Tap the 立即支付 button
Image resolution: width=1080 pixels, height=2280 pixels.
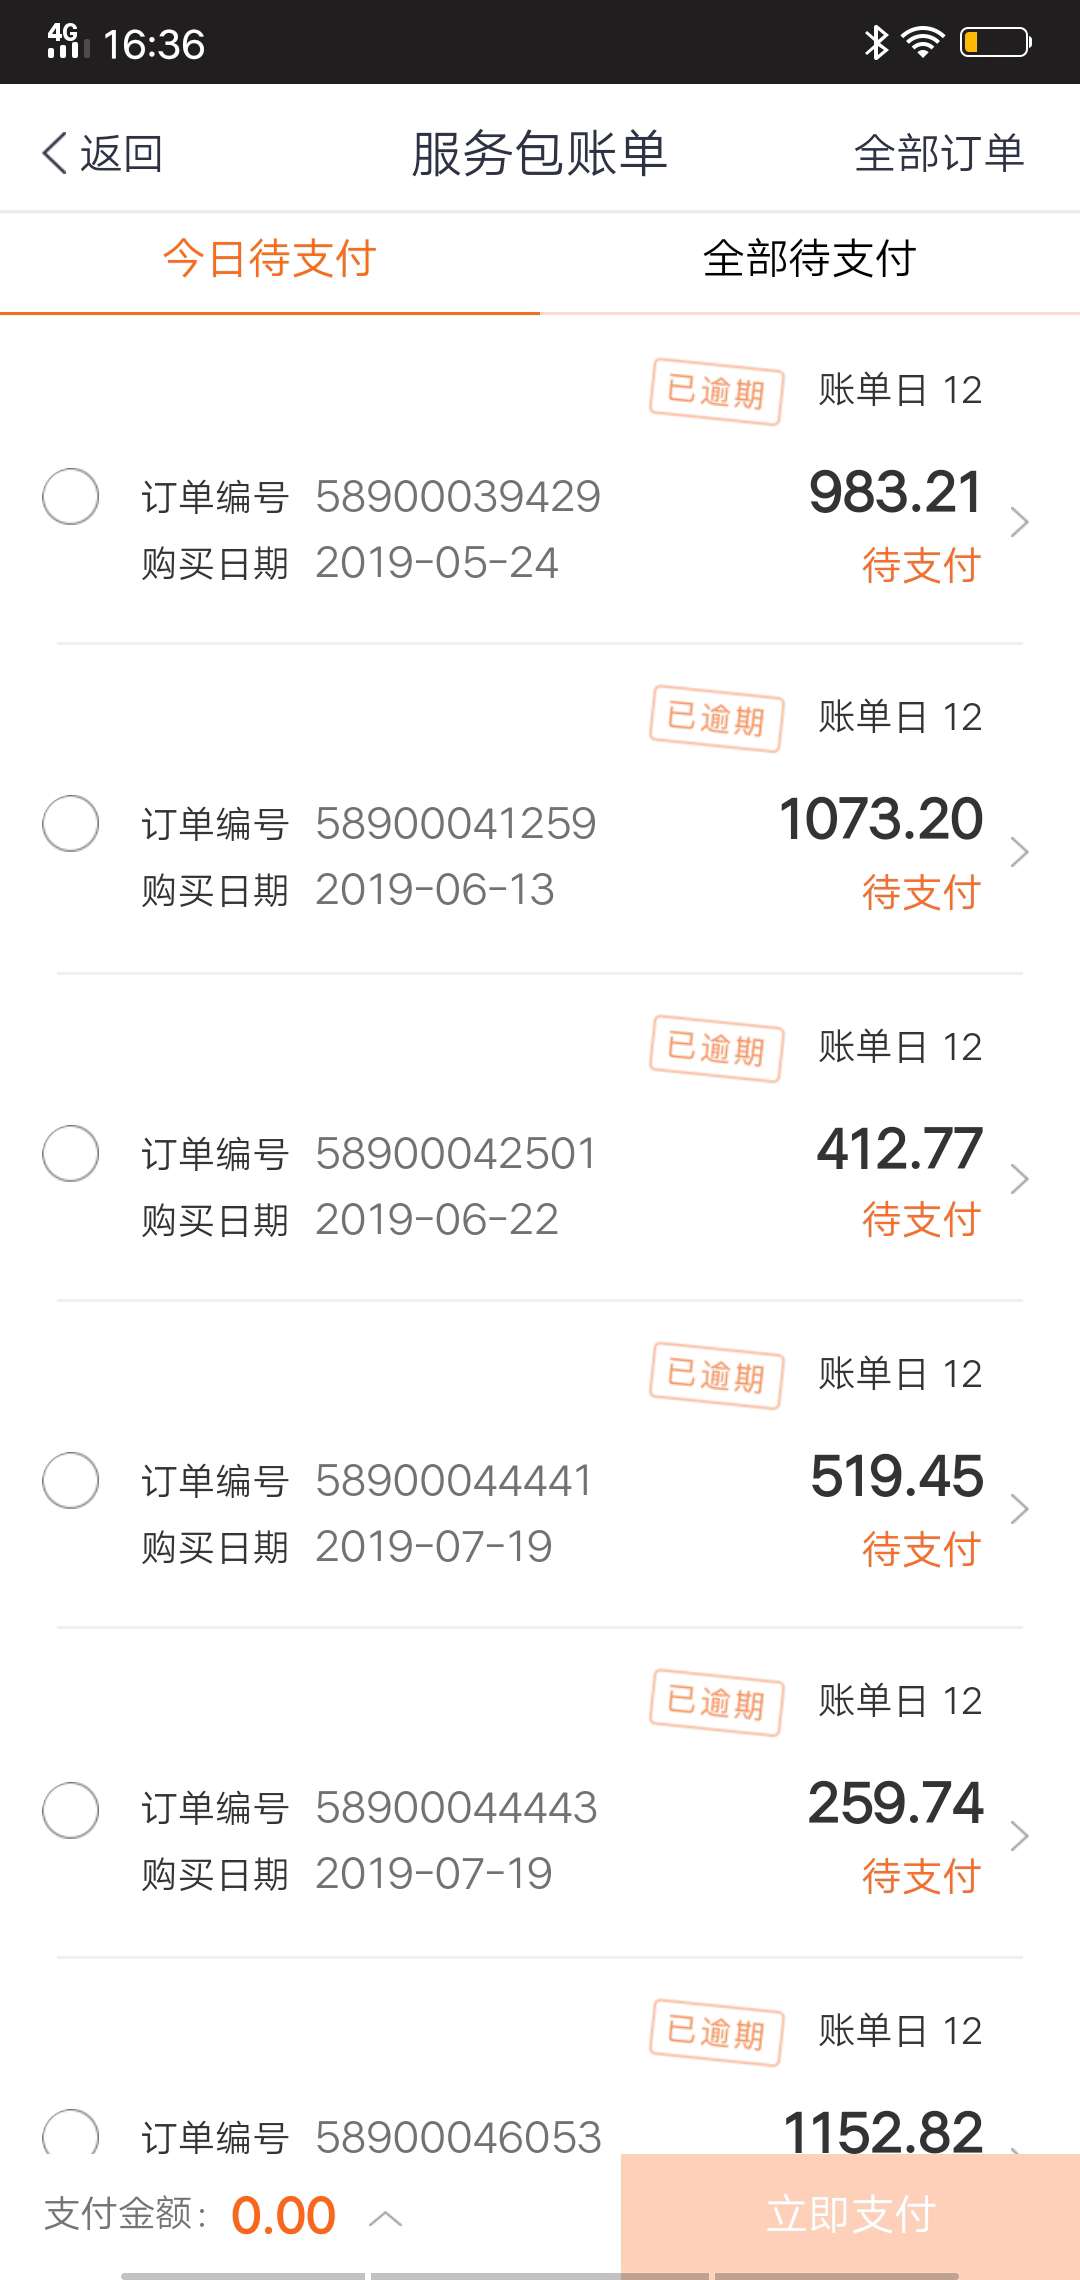point(850,2214)
